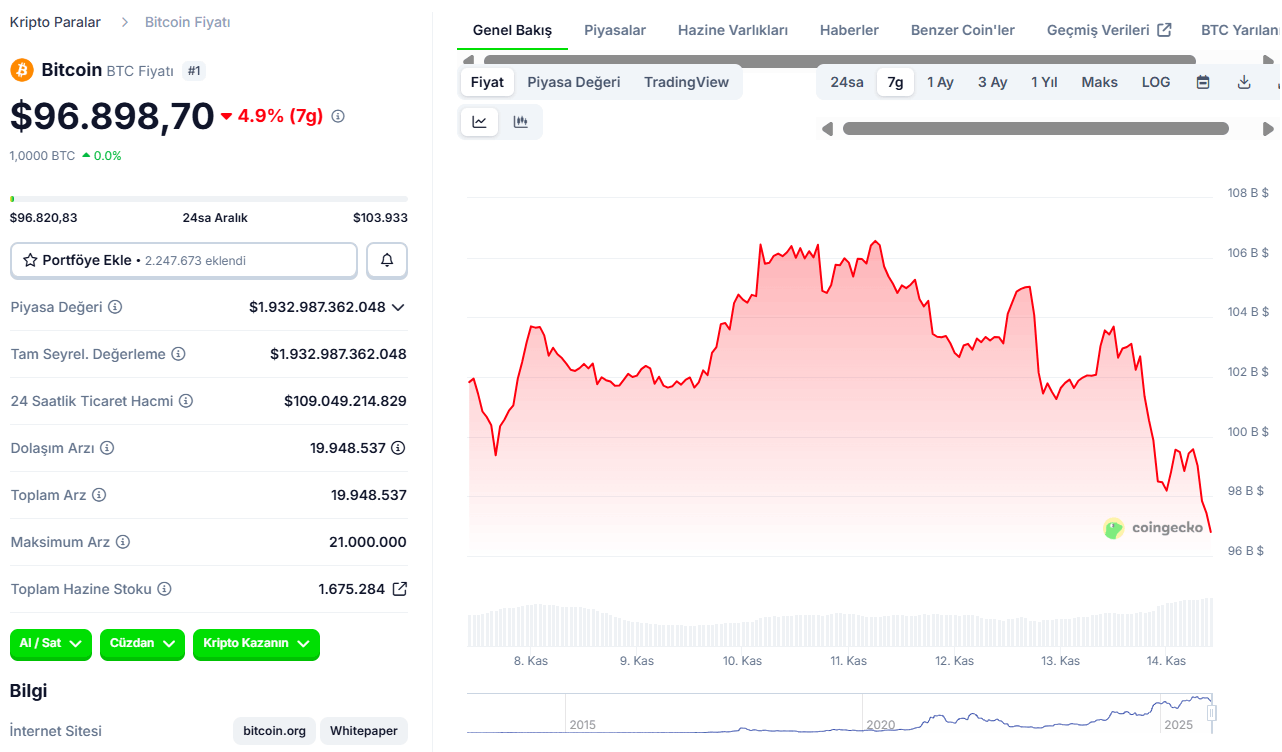1282x752 pixels.
Task: Toggle LOG scale on the chart
Action: click(1155, 82)
